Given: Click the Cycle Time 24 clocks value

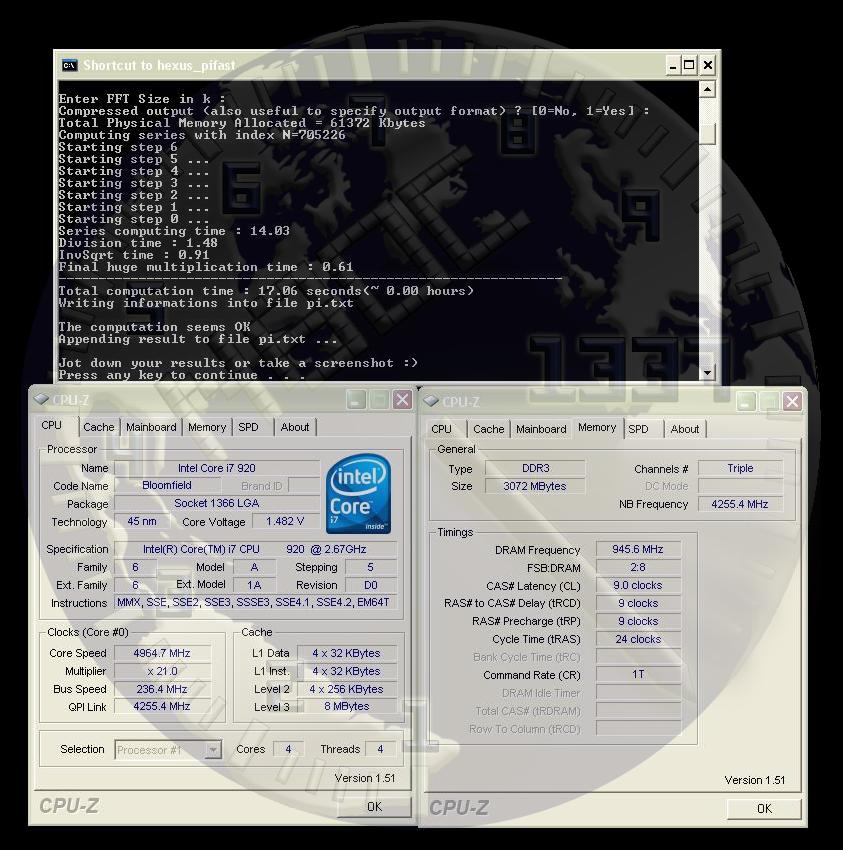Looking at the screenshot, I should pyautogui.click(x=638, y=639).
